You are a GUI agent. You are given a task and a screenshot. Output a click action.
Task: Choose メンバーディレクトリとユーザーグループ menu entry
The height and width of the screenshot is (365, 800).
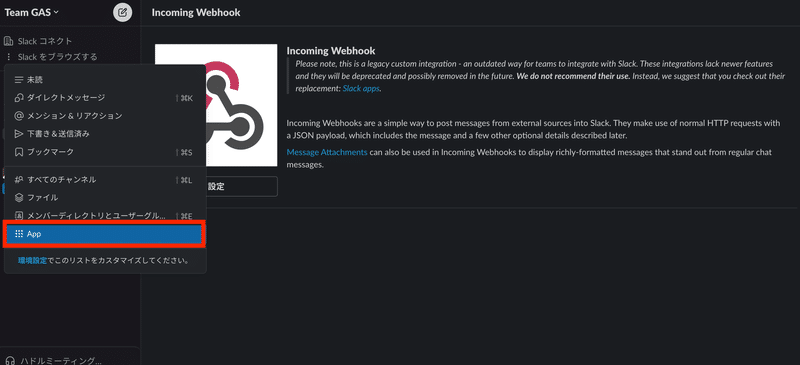point(105,215)
